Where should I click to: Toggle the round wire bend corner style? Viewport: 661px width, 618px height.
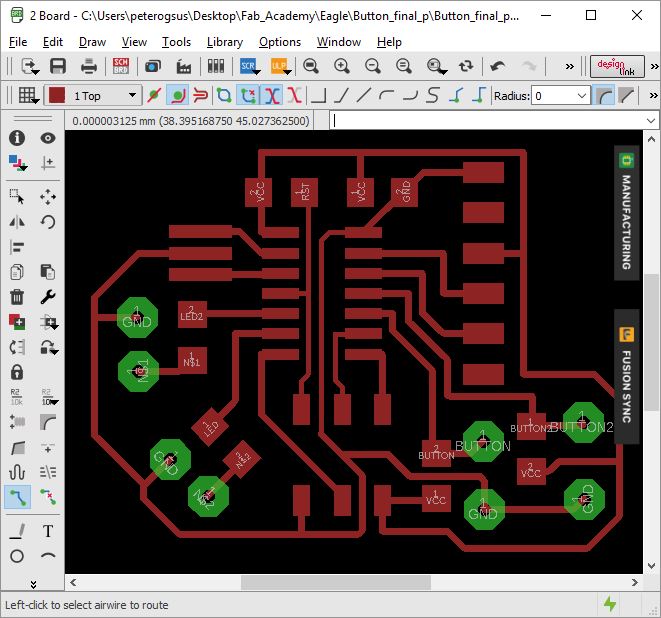pyautogui.click(x=603, y=96)
